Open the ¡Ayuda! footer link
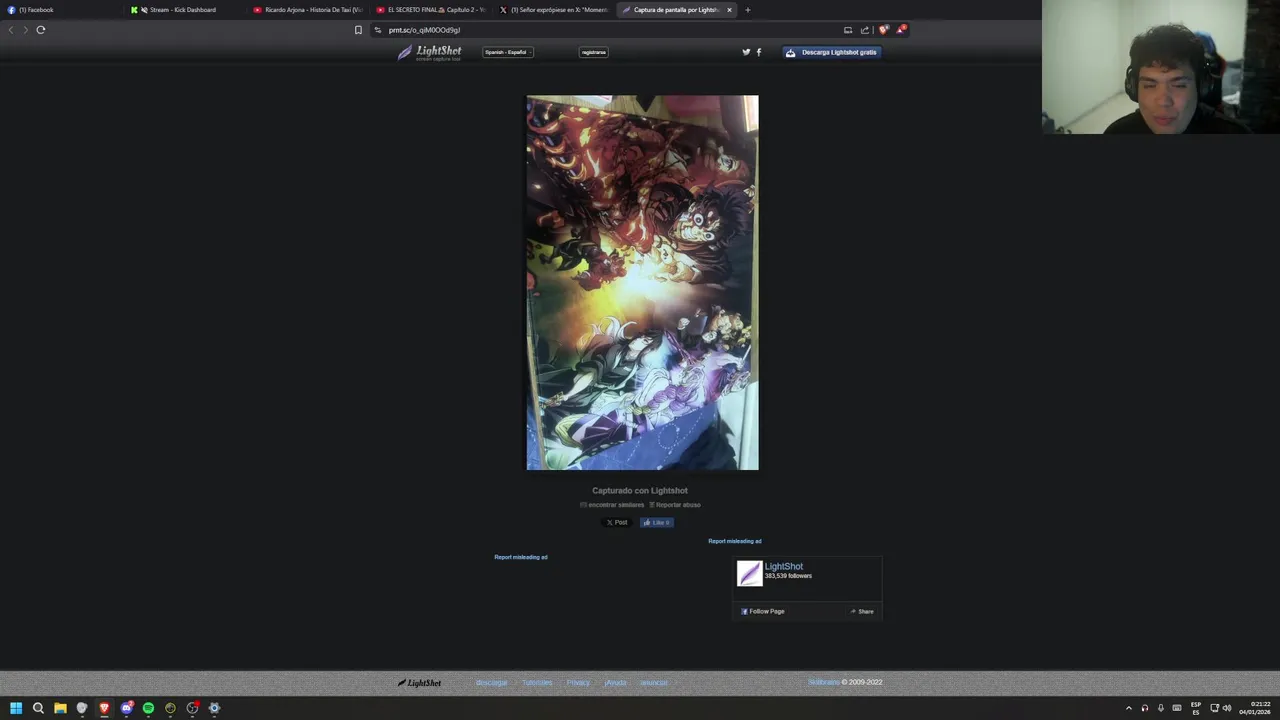The height and width of the screenshot is (720, 1280). 616,683
